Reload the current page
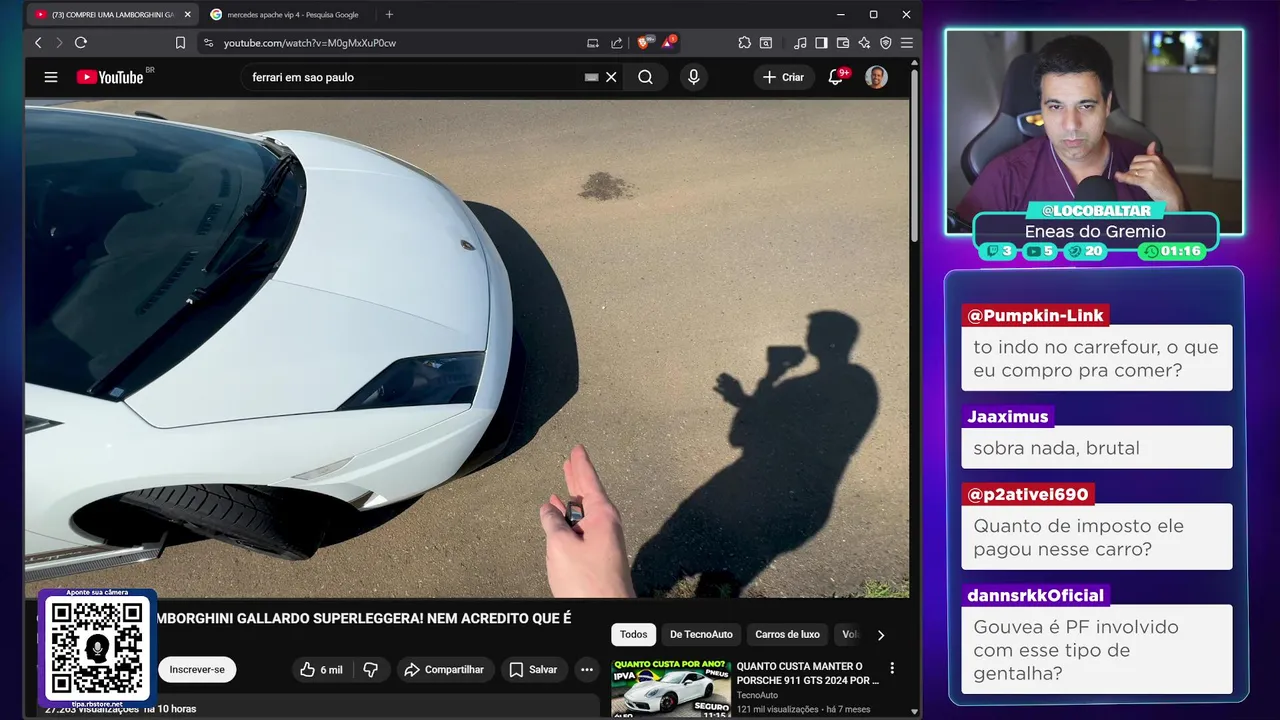The height and width of the screenshot is (720, 1280). [x=81, y=43]
